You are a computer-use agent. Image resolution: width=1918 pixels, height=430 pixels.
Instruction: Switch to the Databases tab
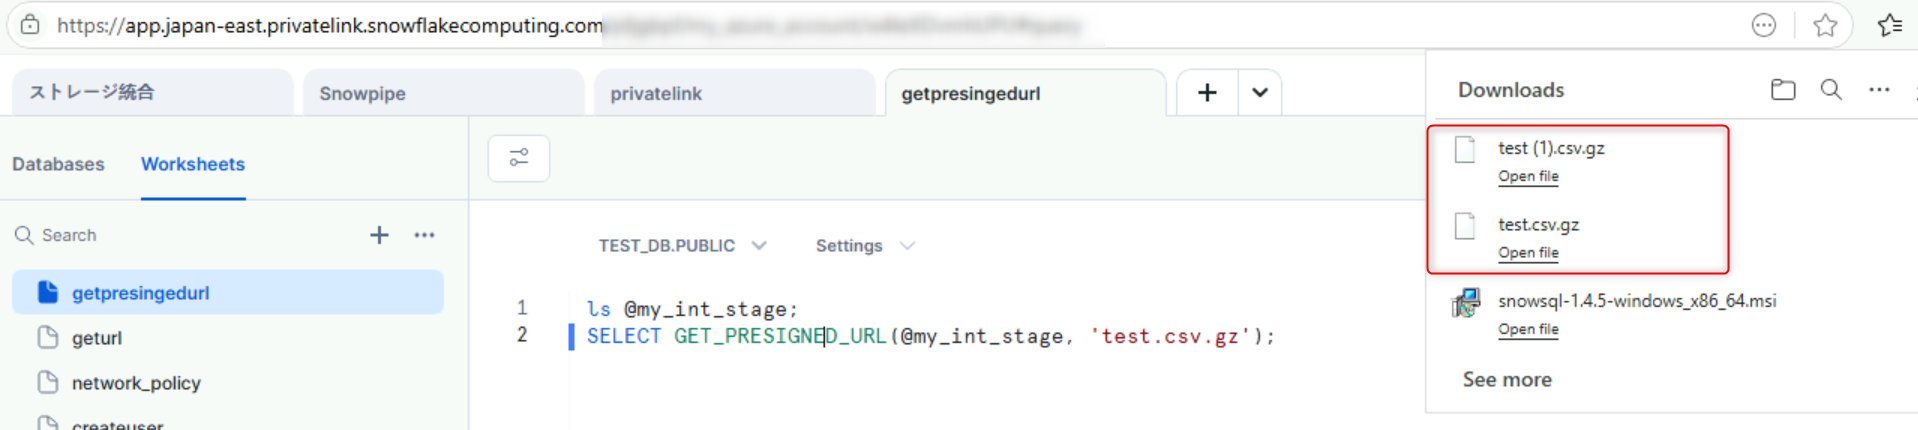[58, 164]
